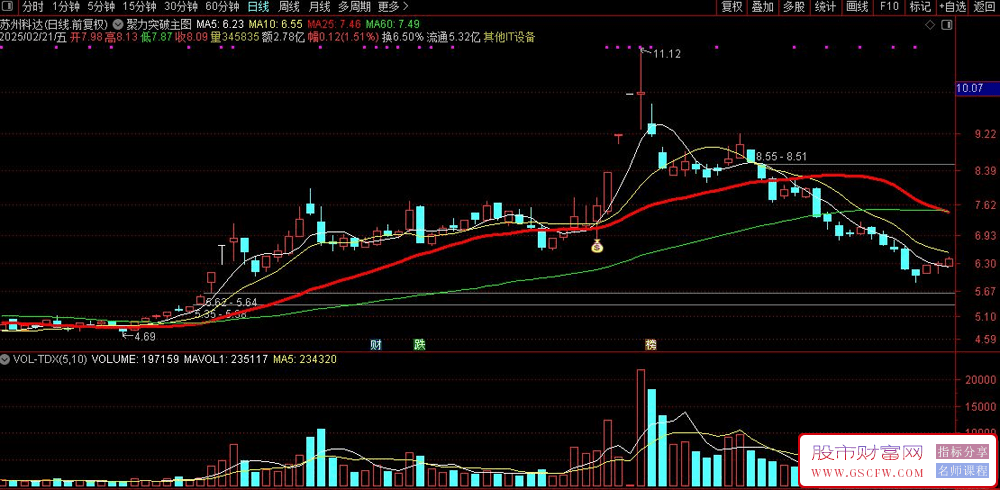Select the 30分钟 period
The height and width of the screenshot is (490, 1000).
point(180,7)
